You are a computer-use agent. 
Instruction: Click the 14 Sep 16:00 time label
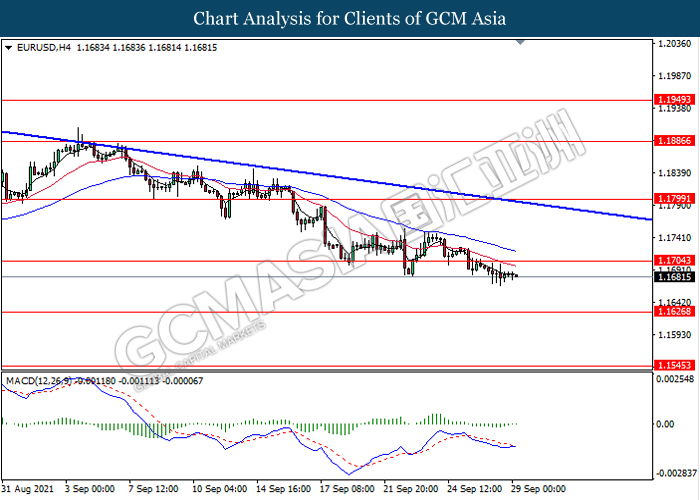coord(283,489)
